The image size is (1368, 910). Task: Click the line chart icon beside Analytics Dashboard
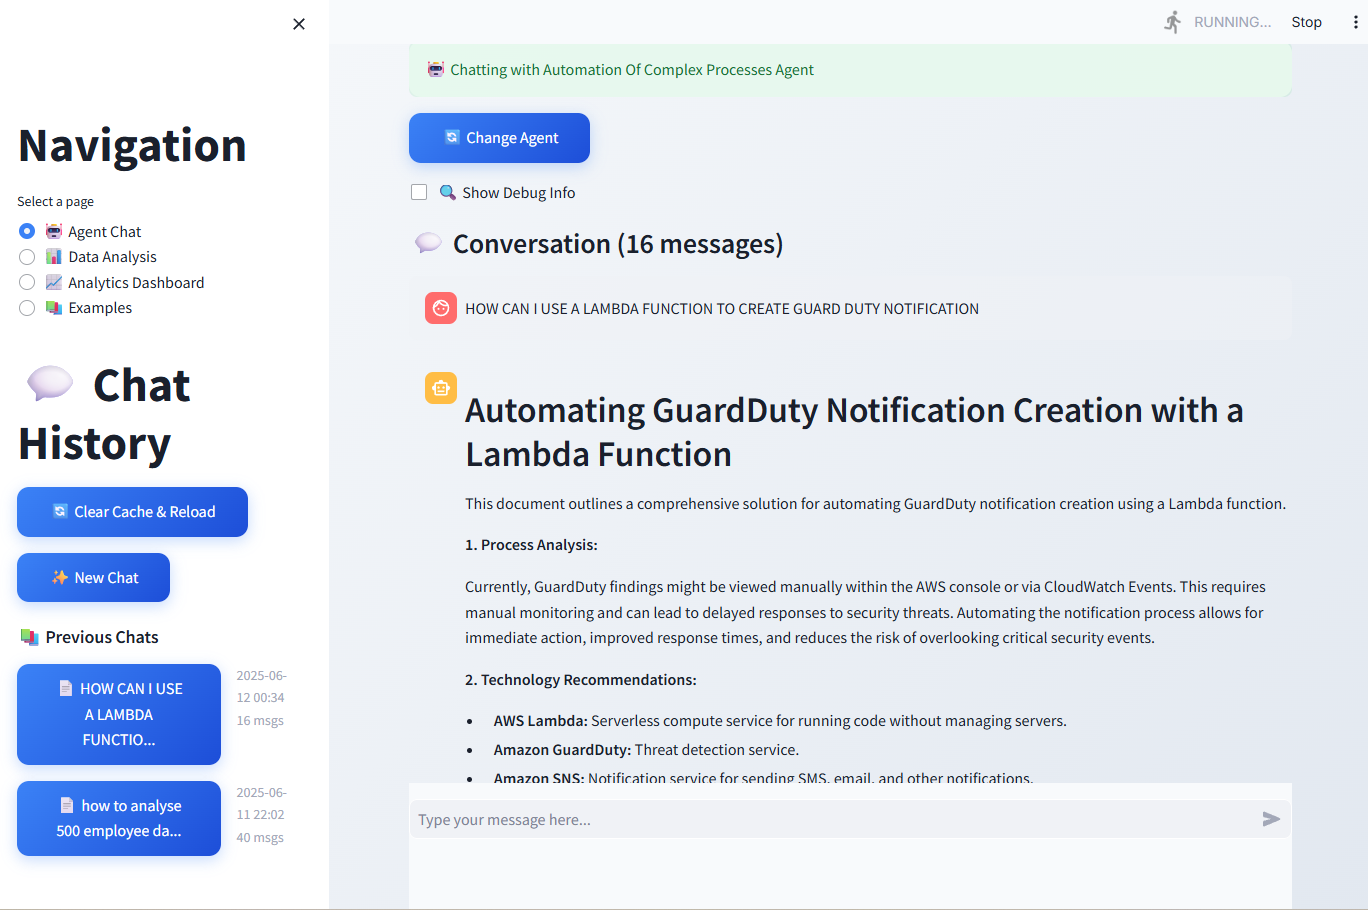tap(54, 282)
